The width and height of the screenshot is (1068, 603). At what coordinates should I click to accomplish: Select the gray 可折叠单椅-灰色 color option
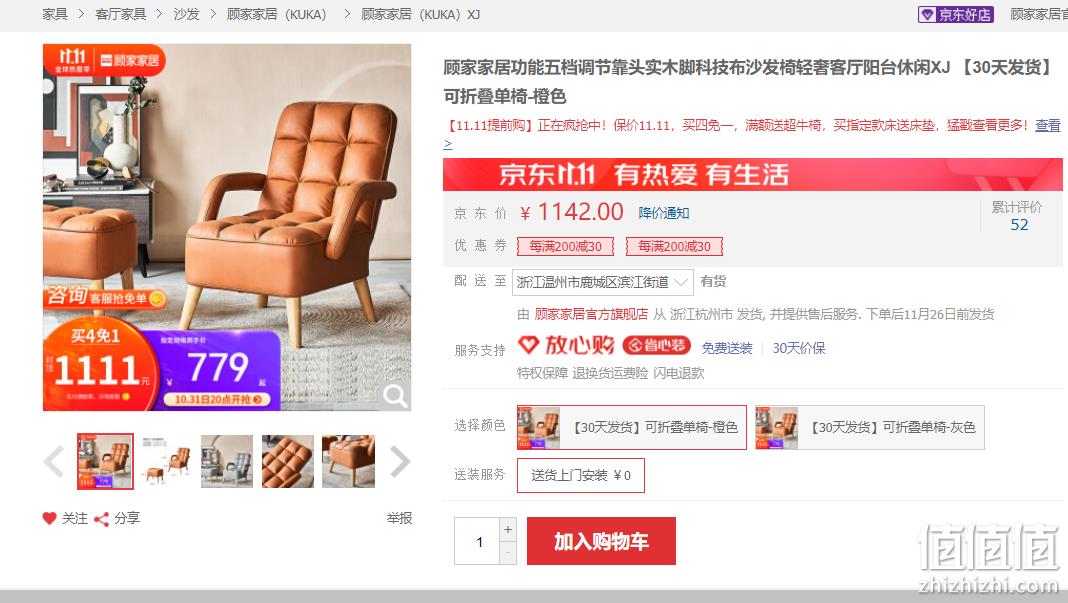870,427
